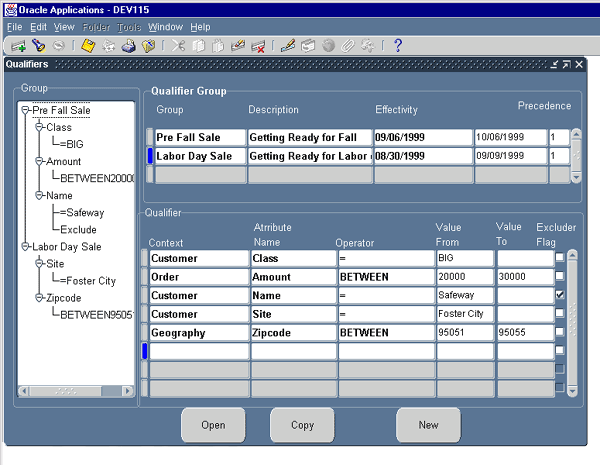Open Help with the question mark icon
Image resolution: width=600 pixels, height=465 pixels.
[x=397, y=46]
